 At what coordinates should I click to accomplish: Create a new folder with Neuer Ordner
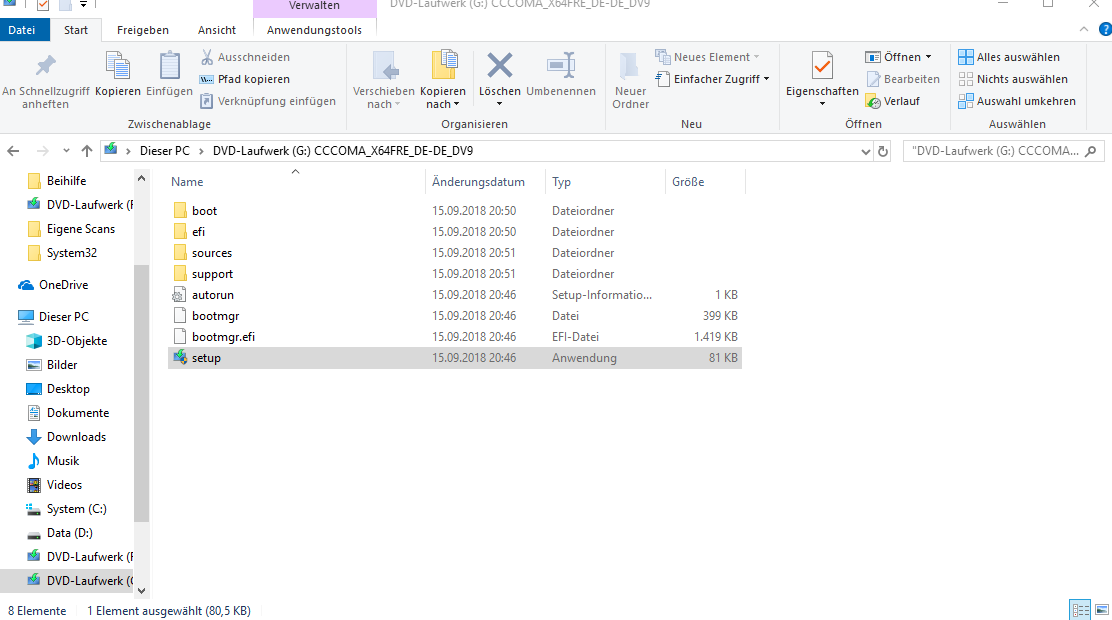tap(630, 80)
